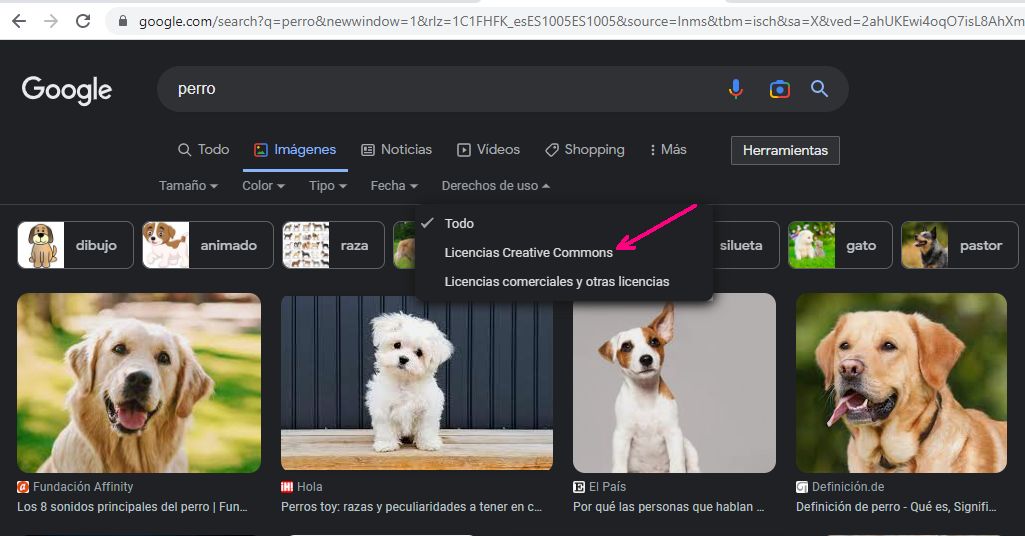Click the Herramientas button
Image resolution: width=1025 pixels, height=536 pixels.
tap(785, 150)
